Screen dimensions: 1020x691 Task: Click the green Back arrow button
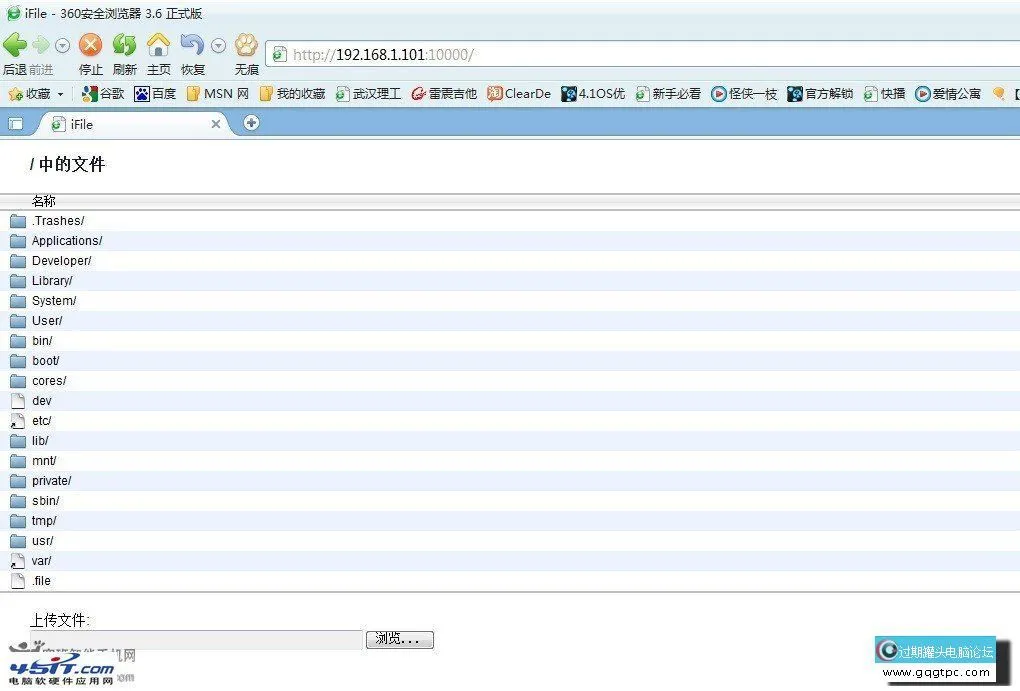tap(15, 45)
